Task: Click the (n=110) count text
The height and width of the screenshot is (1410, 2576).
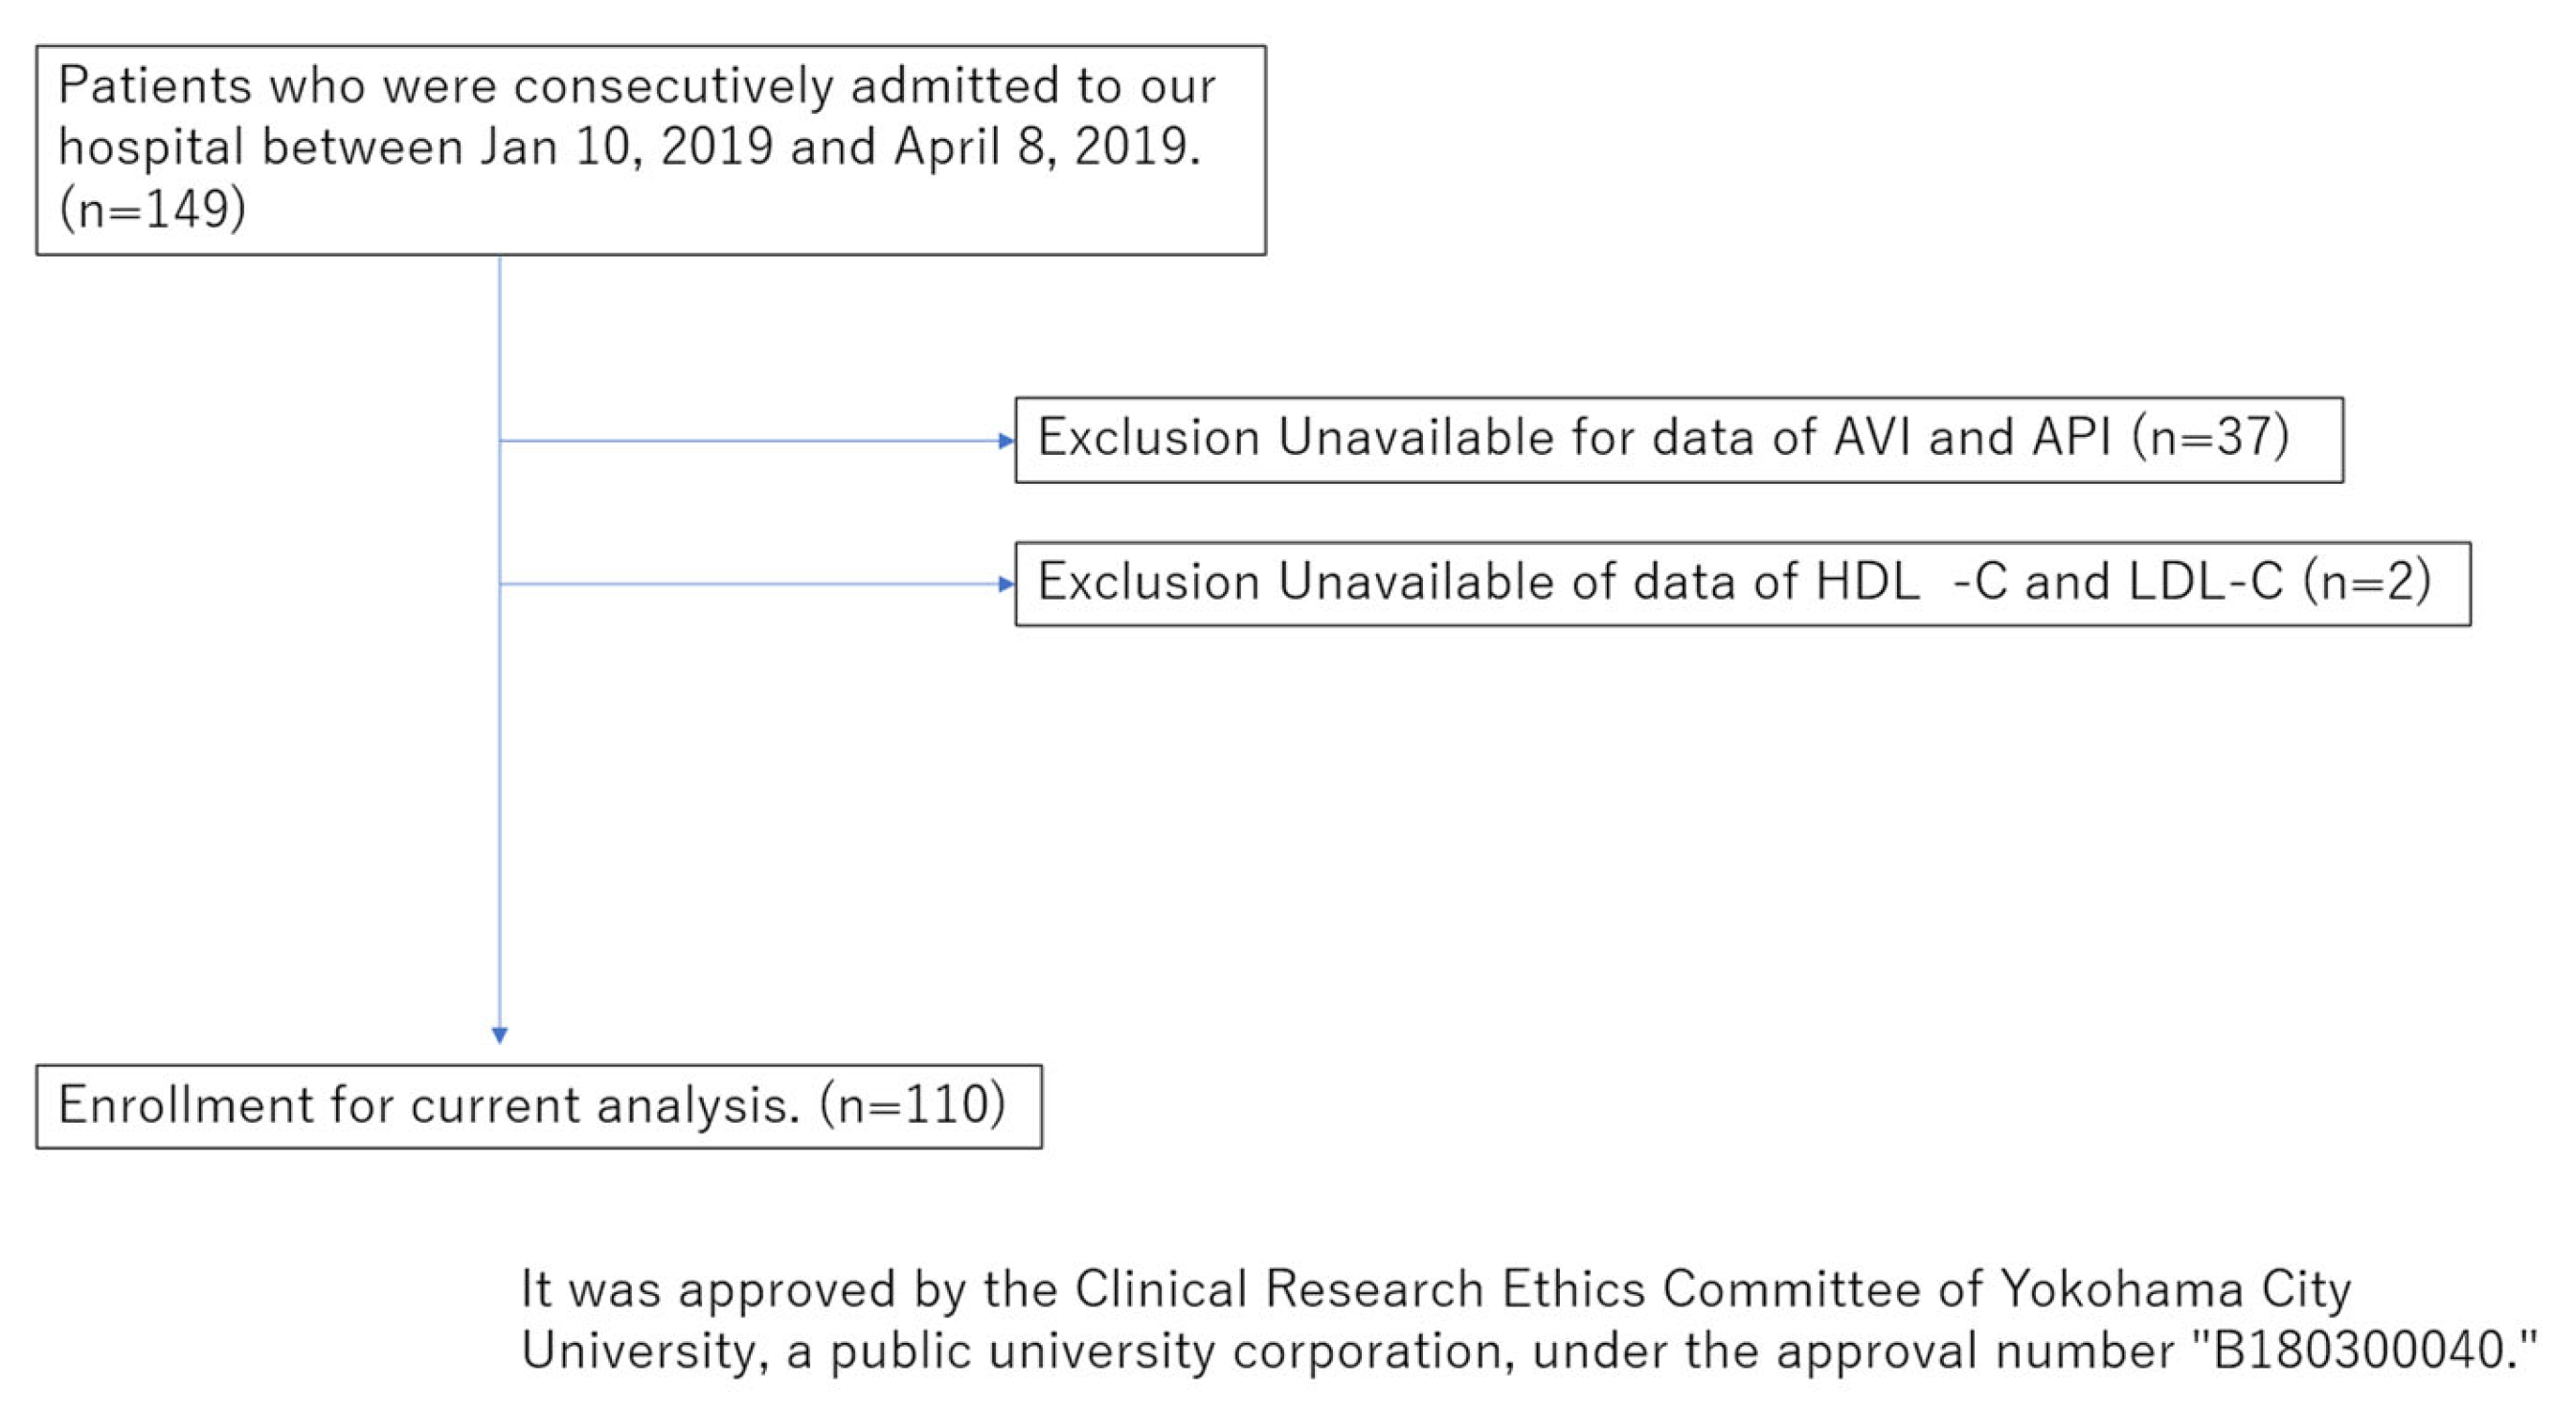Action: tap(912, 1106)
